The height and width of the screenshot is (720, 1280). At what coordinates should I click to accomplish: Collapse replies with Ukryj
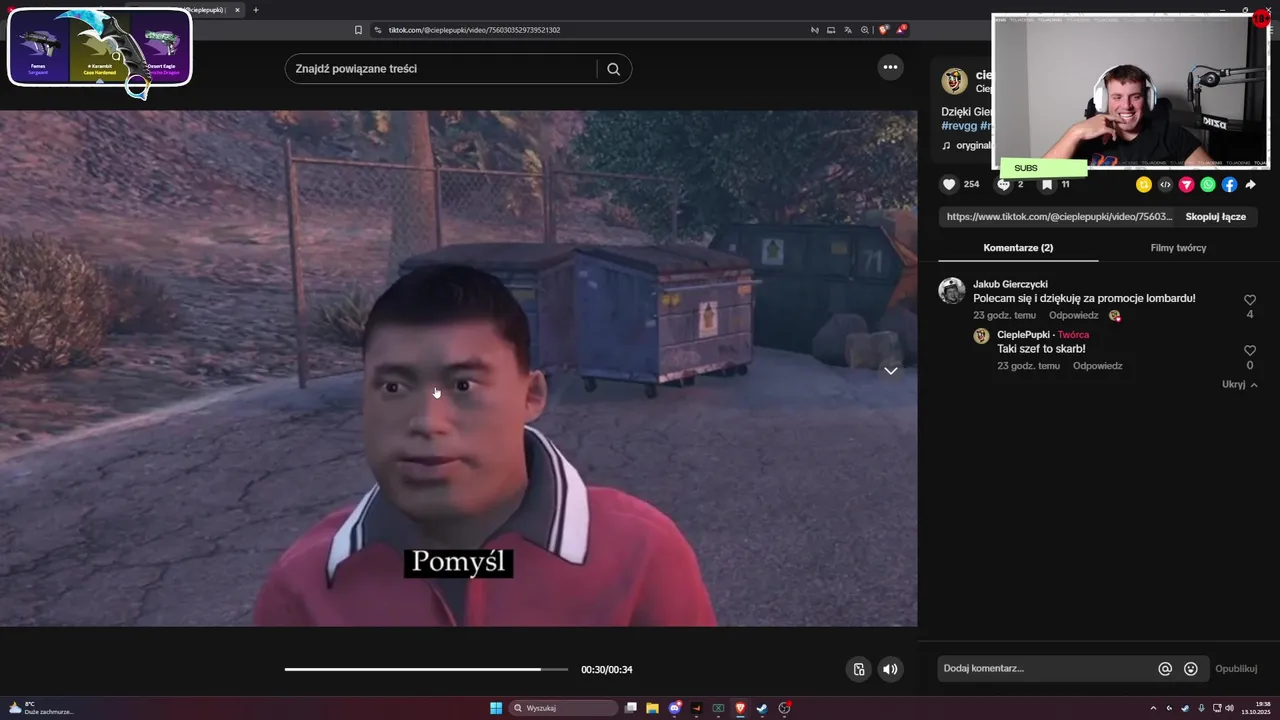(1239, 385)
